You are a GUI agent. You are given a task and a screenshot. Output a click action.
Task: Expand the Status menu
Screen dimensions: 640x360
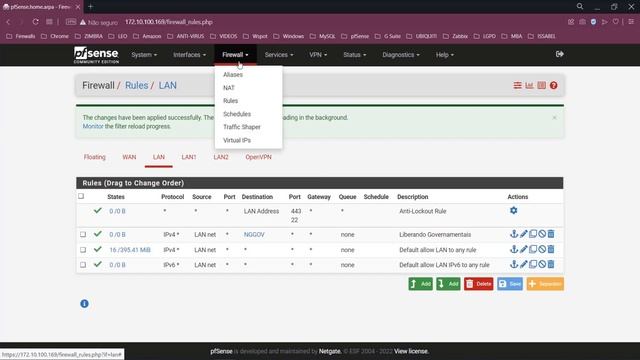click(x=354, y=55)
